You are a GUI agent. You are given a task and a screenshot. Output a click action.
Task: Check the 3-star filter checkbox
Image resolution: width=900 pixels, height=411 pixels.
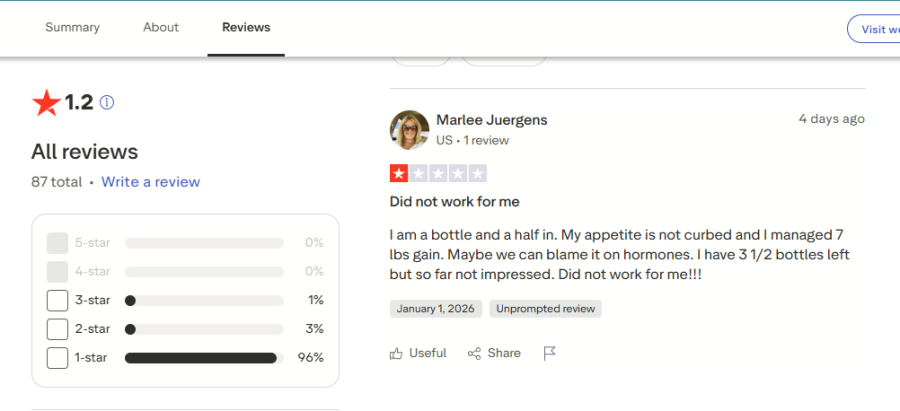click(x=58, y=300)
